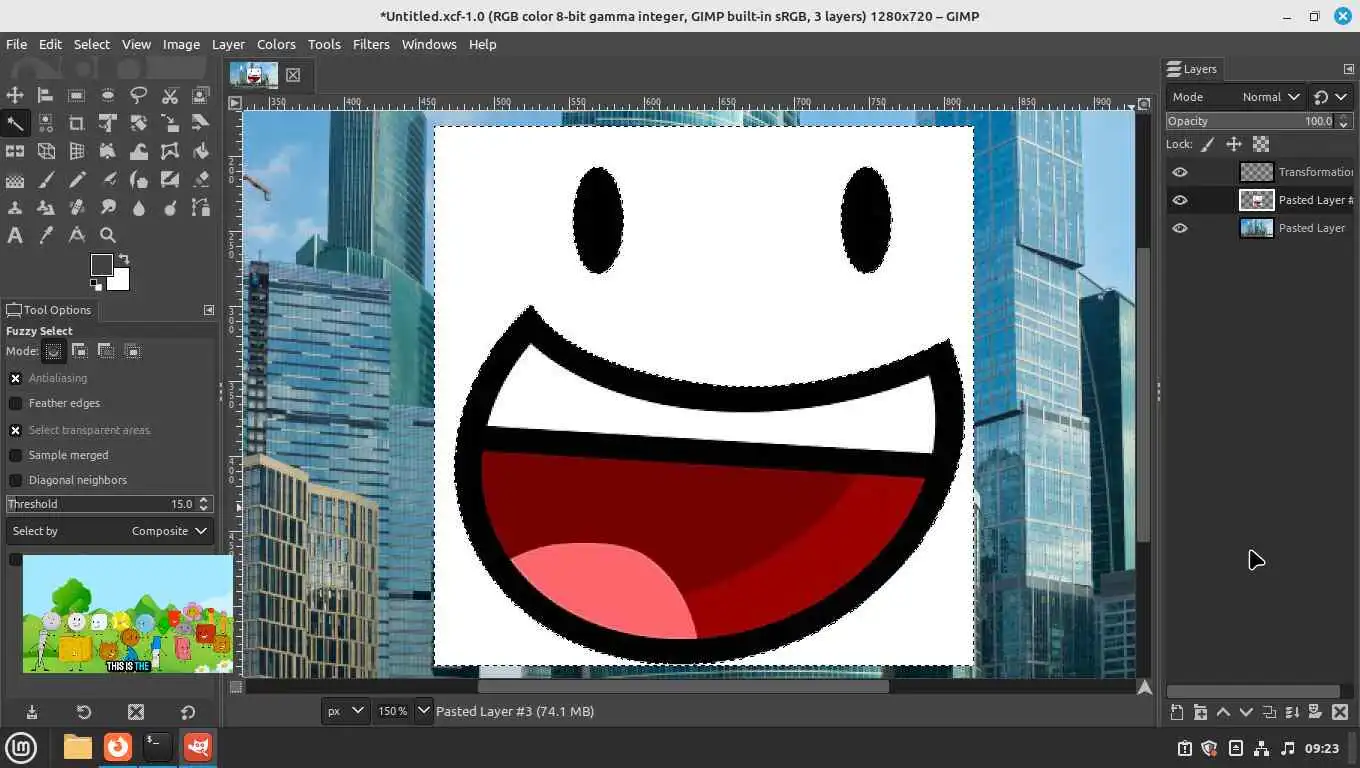Image resolution: width=1360 pixels, height=768 pixels.
Task: Select the Rectangle Select tool
Action: click(76, 95)
